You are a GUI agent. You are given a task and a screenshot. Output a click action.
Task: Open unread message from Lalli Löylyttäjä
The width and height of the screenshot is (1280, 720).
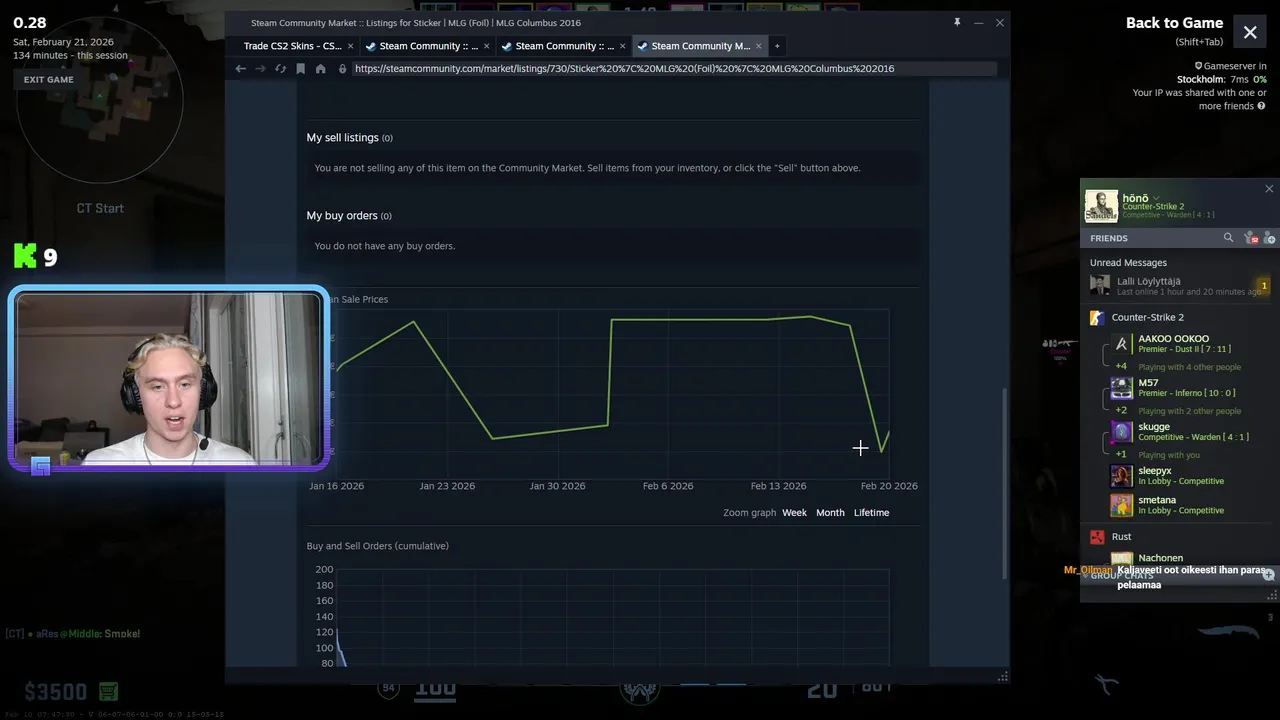[1180, 286]
